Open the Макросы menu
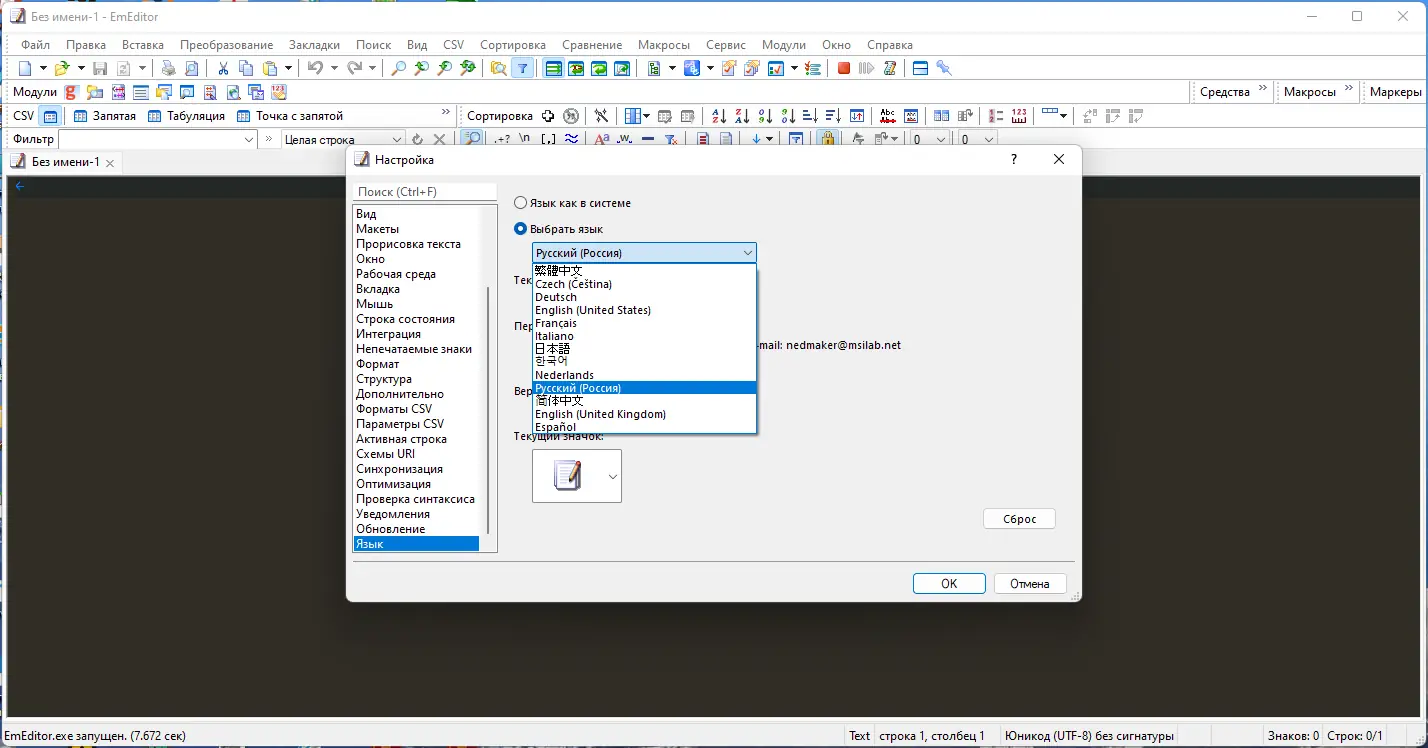This screenshot has width=1428, height=748. pyautogui.click(x=664, y=45)
